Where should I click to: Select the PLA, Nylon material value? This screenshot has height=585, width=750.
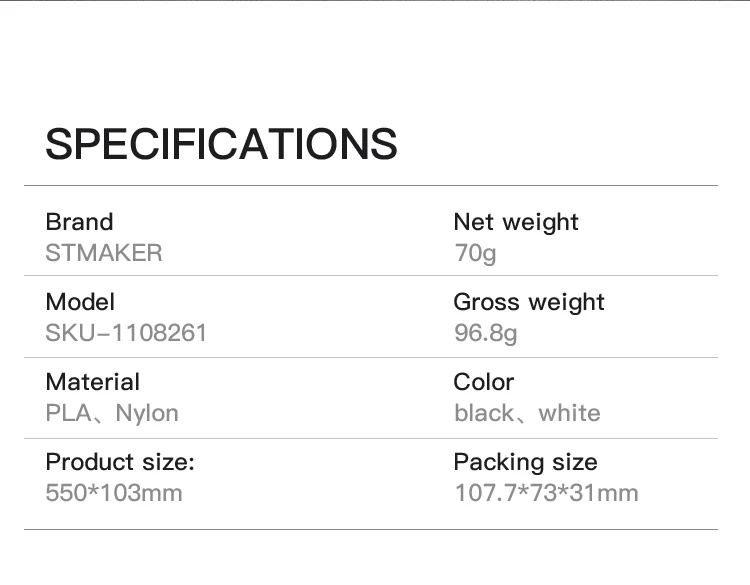112,413
